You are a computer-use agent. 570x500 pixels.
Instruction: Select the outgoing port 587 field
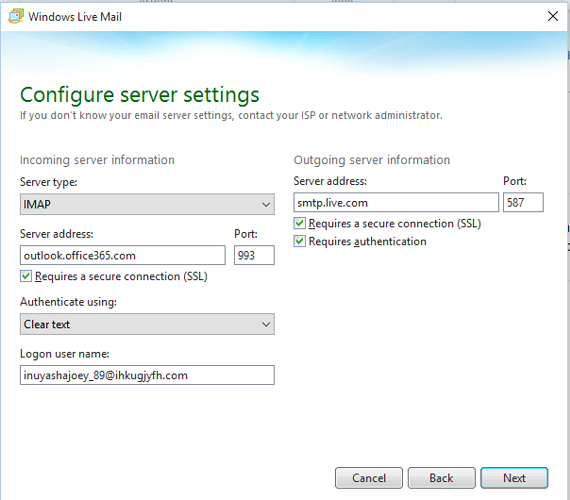pos(523,203)
